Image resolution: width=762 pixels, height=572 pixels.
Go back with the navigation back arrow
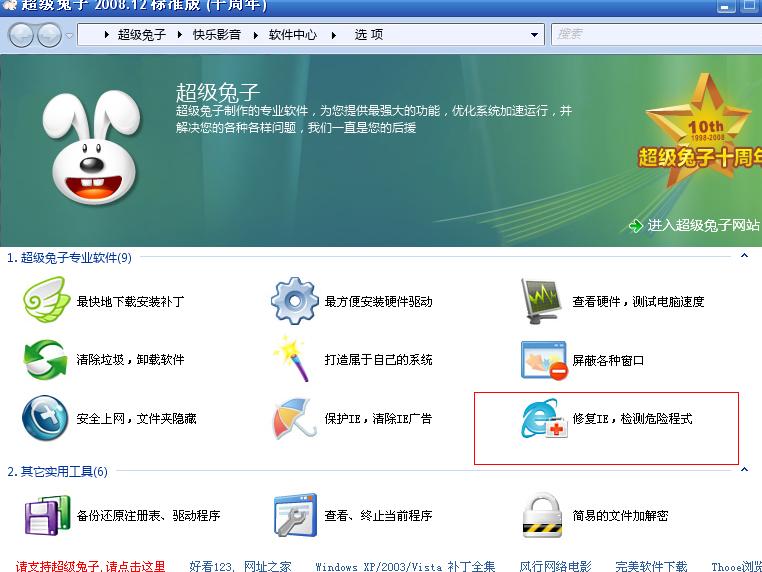pyautogui.click(x=21, y=35)
